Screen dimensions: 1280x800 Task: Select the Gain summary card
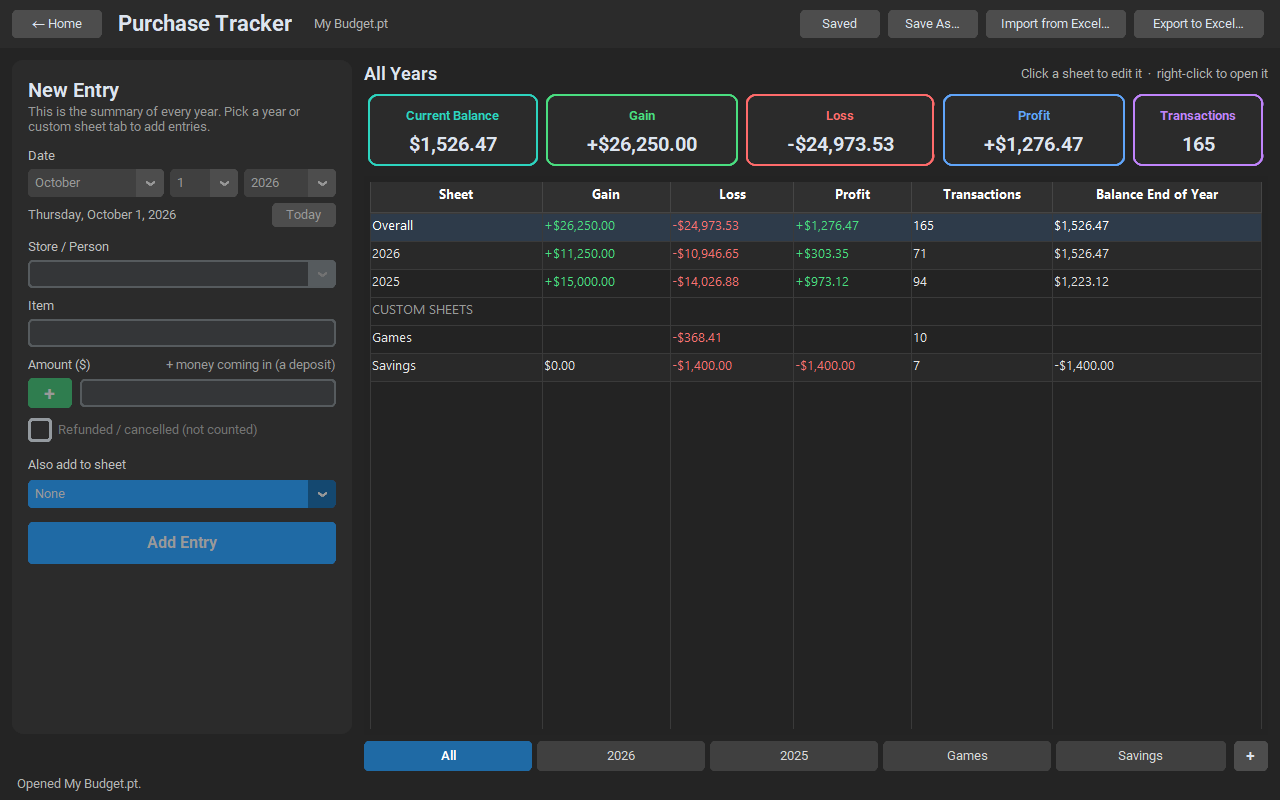click(x=642, y=130)
